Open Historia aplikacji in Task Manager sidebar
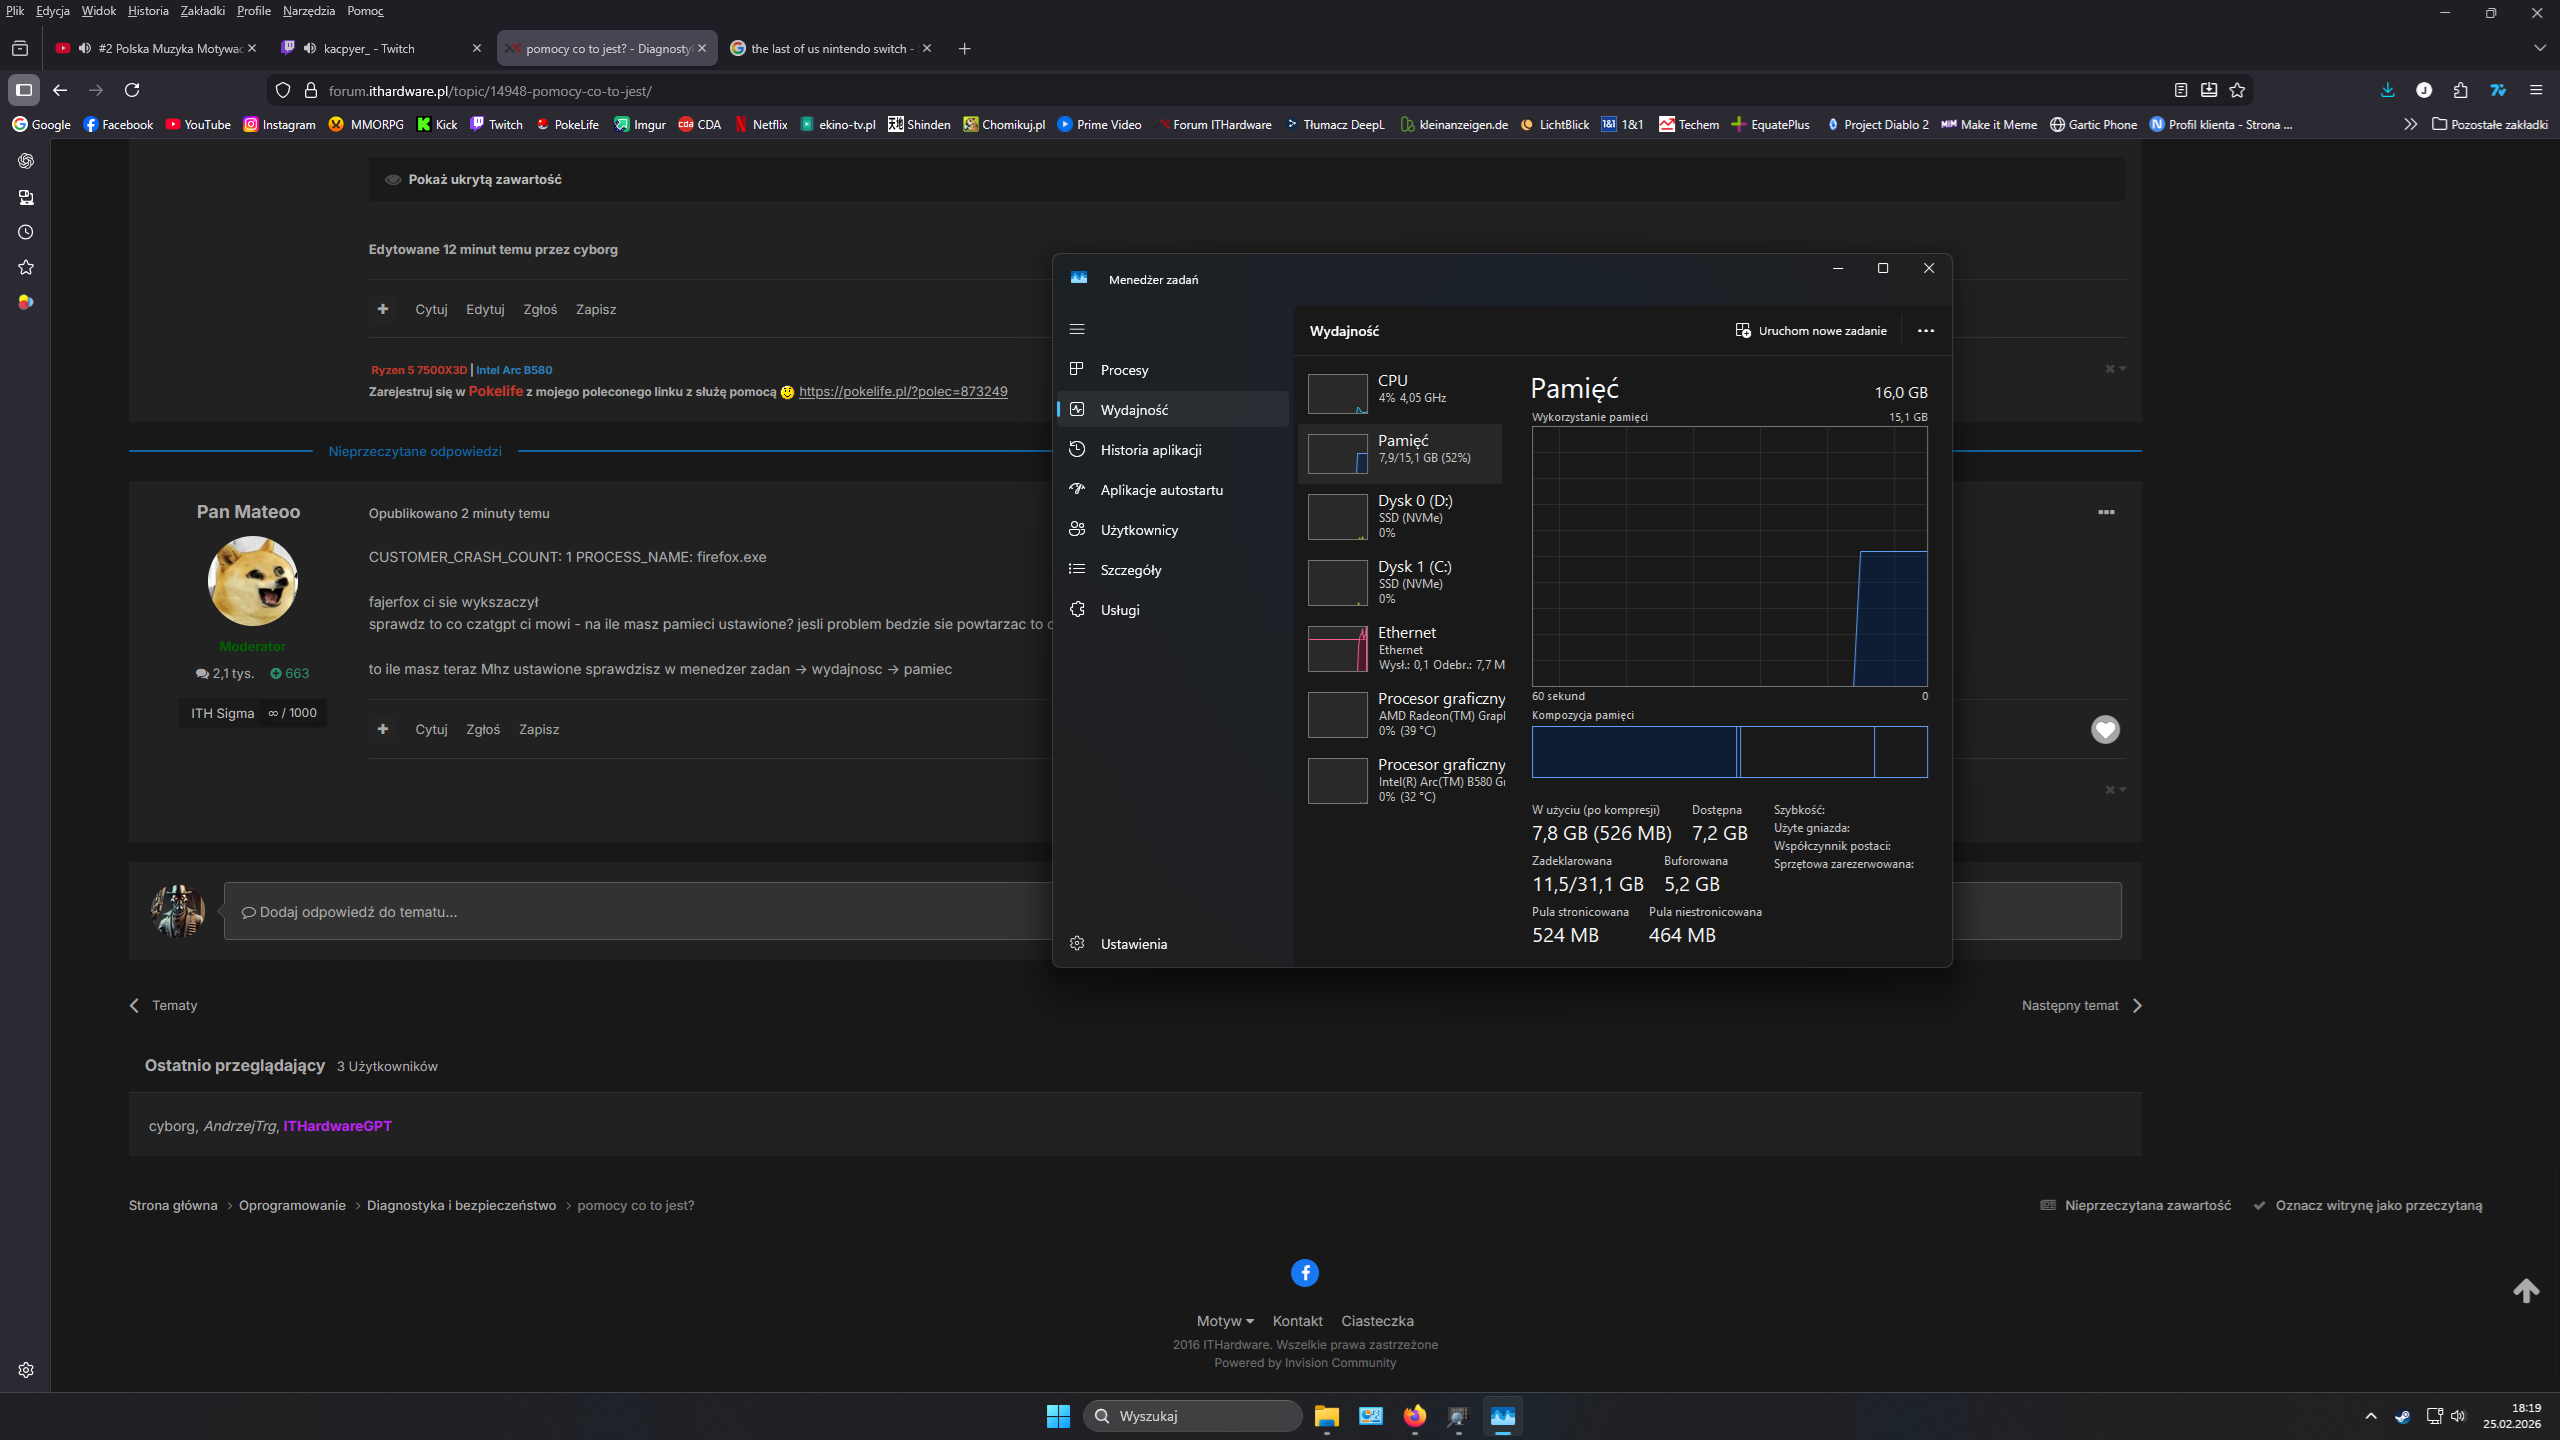 point(1150,450)
